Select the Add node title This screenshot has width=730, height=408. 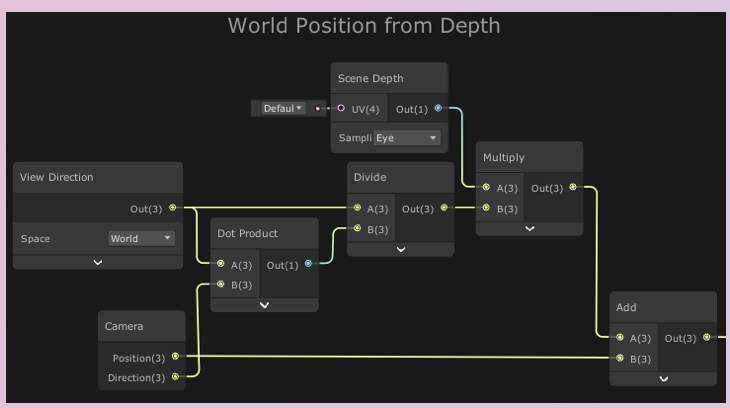coord(626,307)
